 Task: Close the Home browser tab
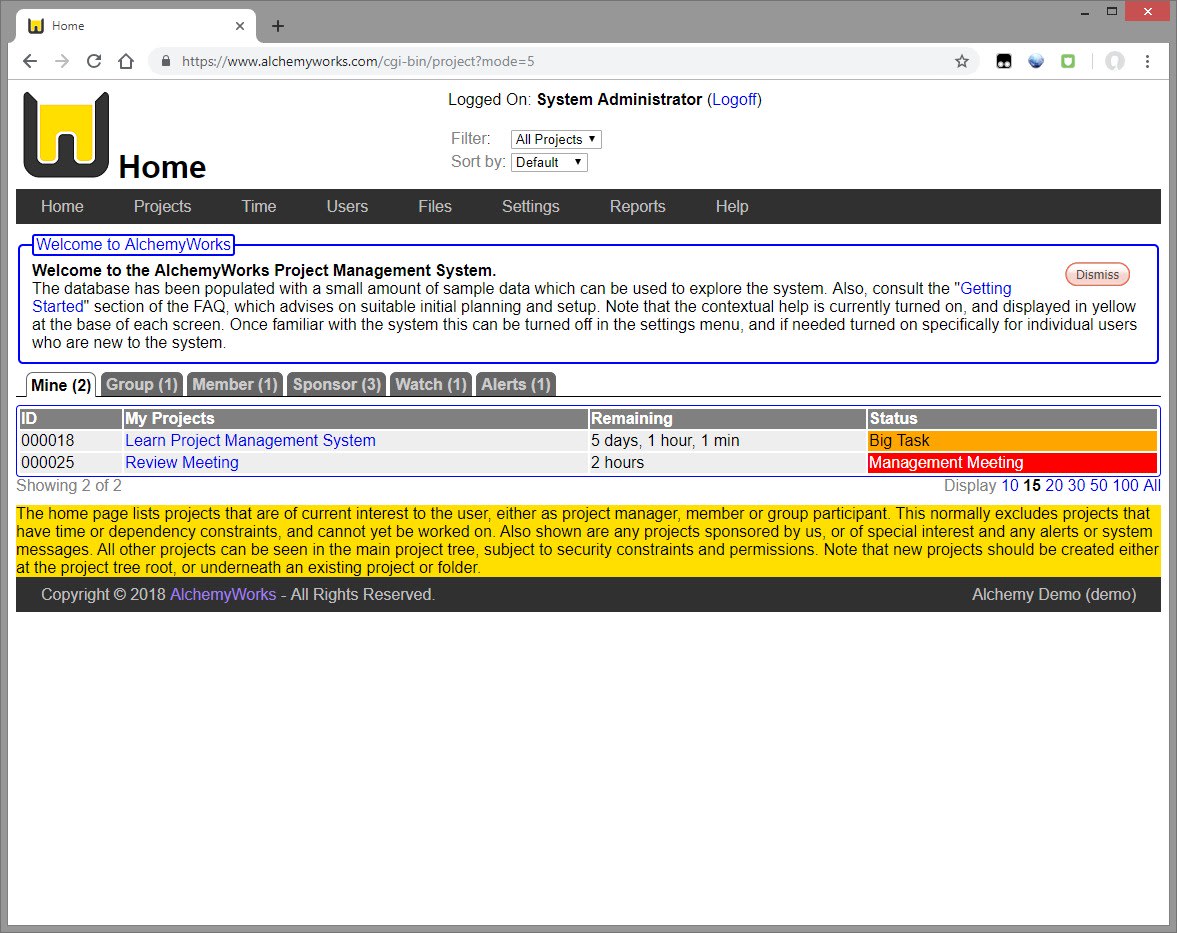pyautogui.click(x=239, y=26)
